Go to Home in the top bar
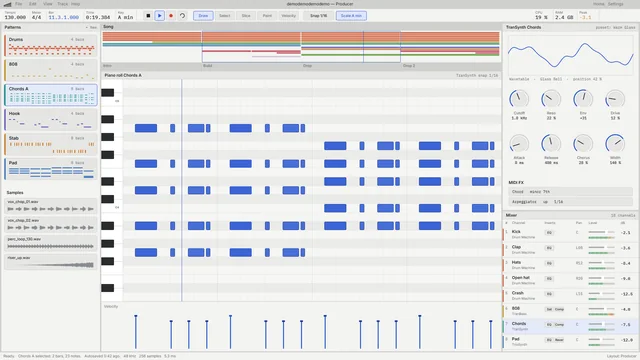The width and height of the screenshot is (640, 360). (598, 4)
